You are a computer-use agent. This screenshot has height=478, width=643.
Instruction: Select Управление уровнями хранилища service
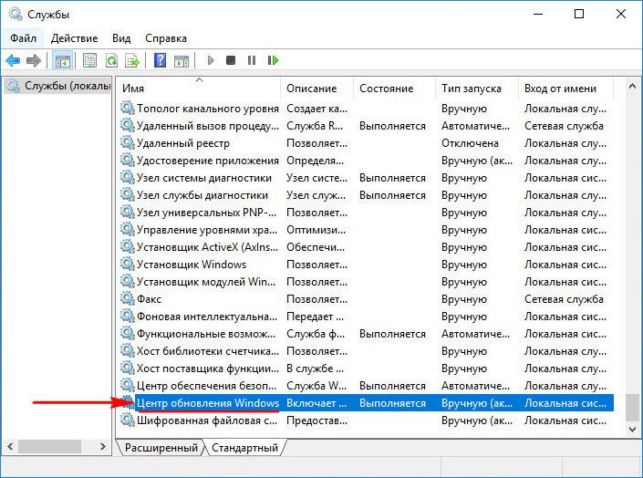tap(367, 230)
